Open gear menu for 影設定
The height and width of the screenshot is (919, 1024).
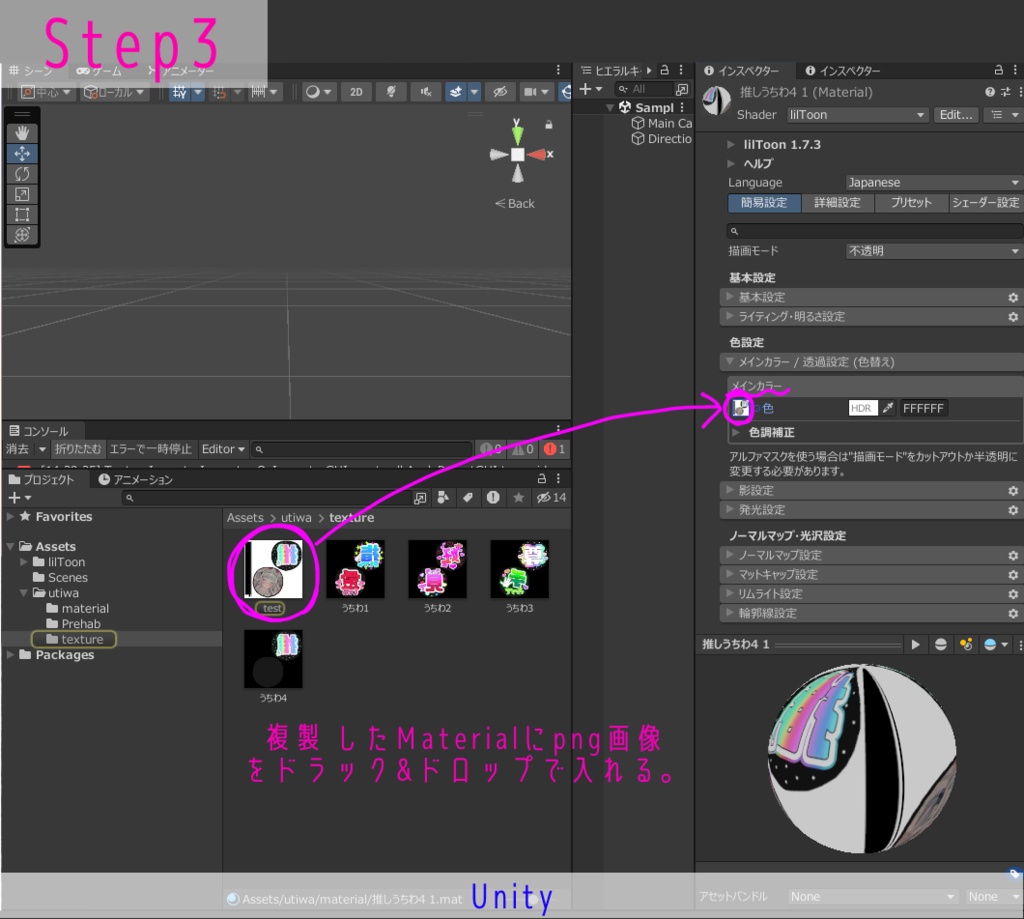[x=1013, y=491]
